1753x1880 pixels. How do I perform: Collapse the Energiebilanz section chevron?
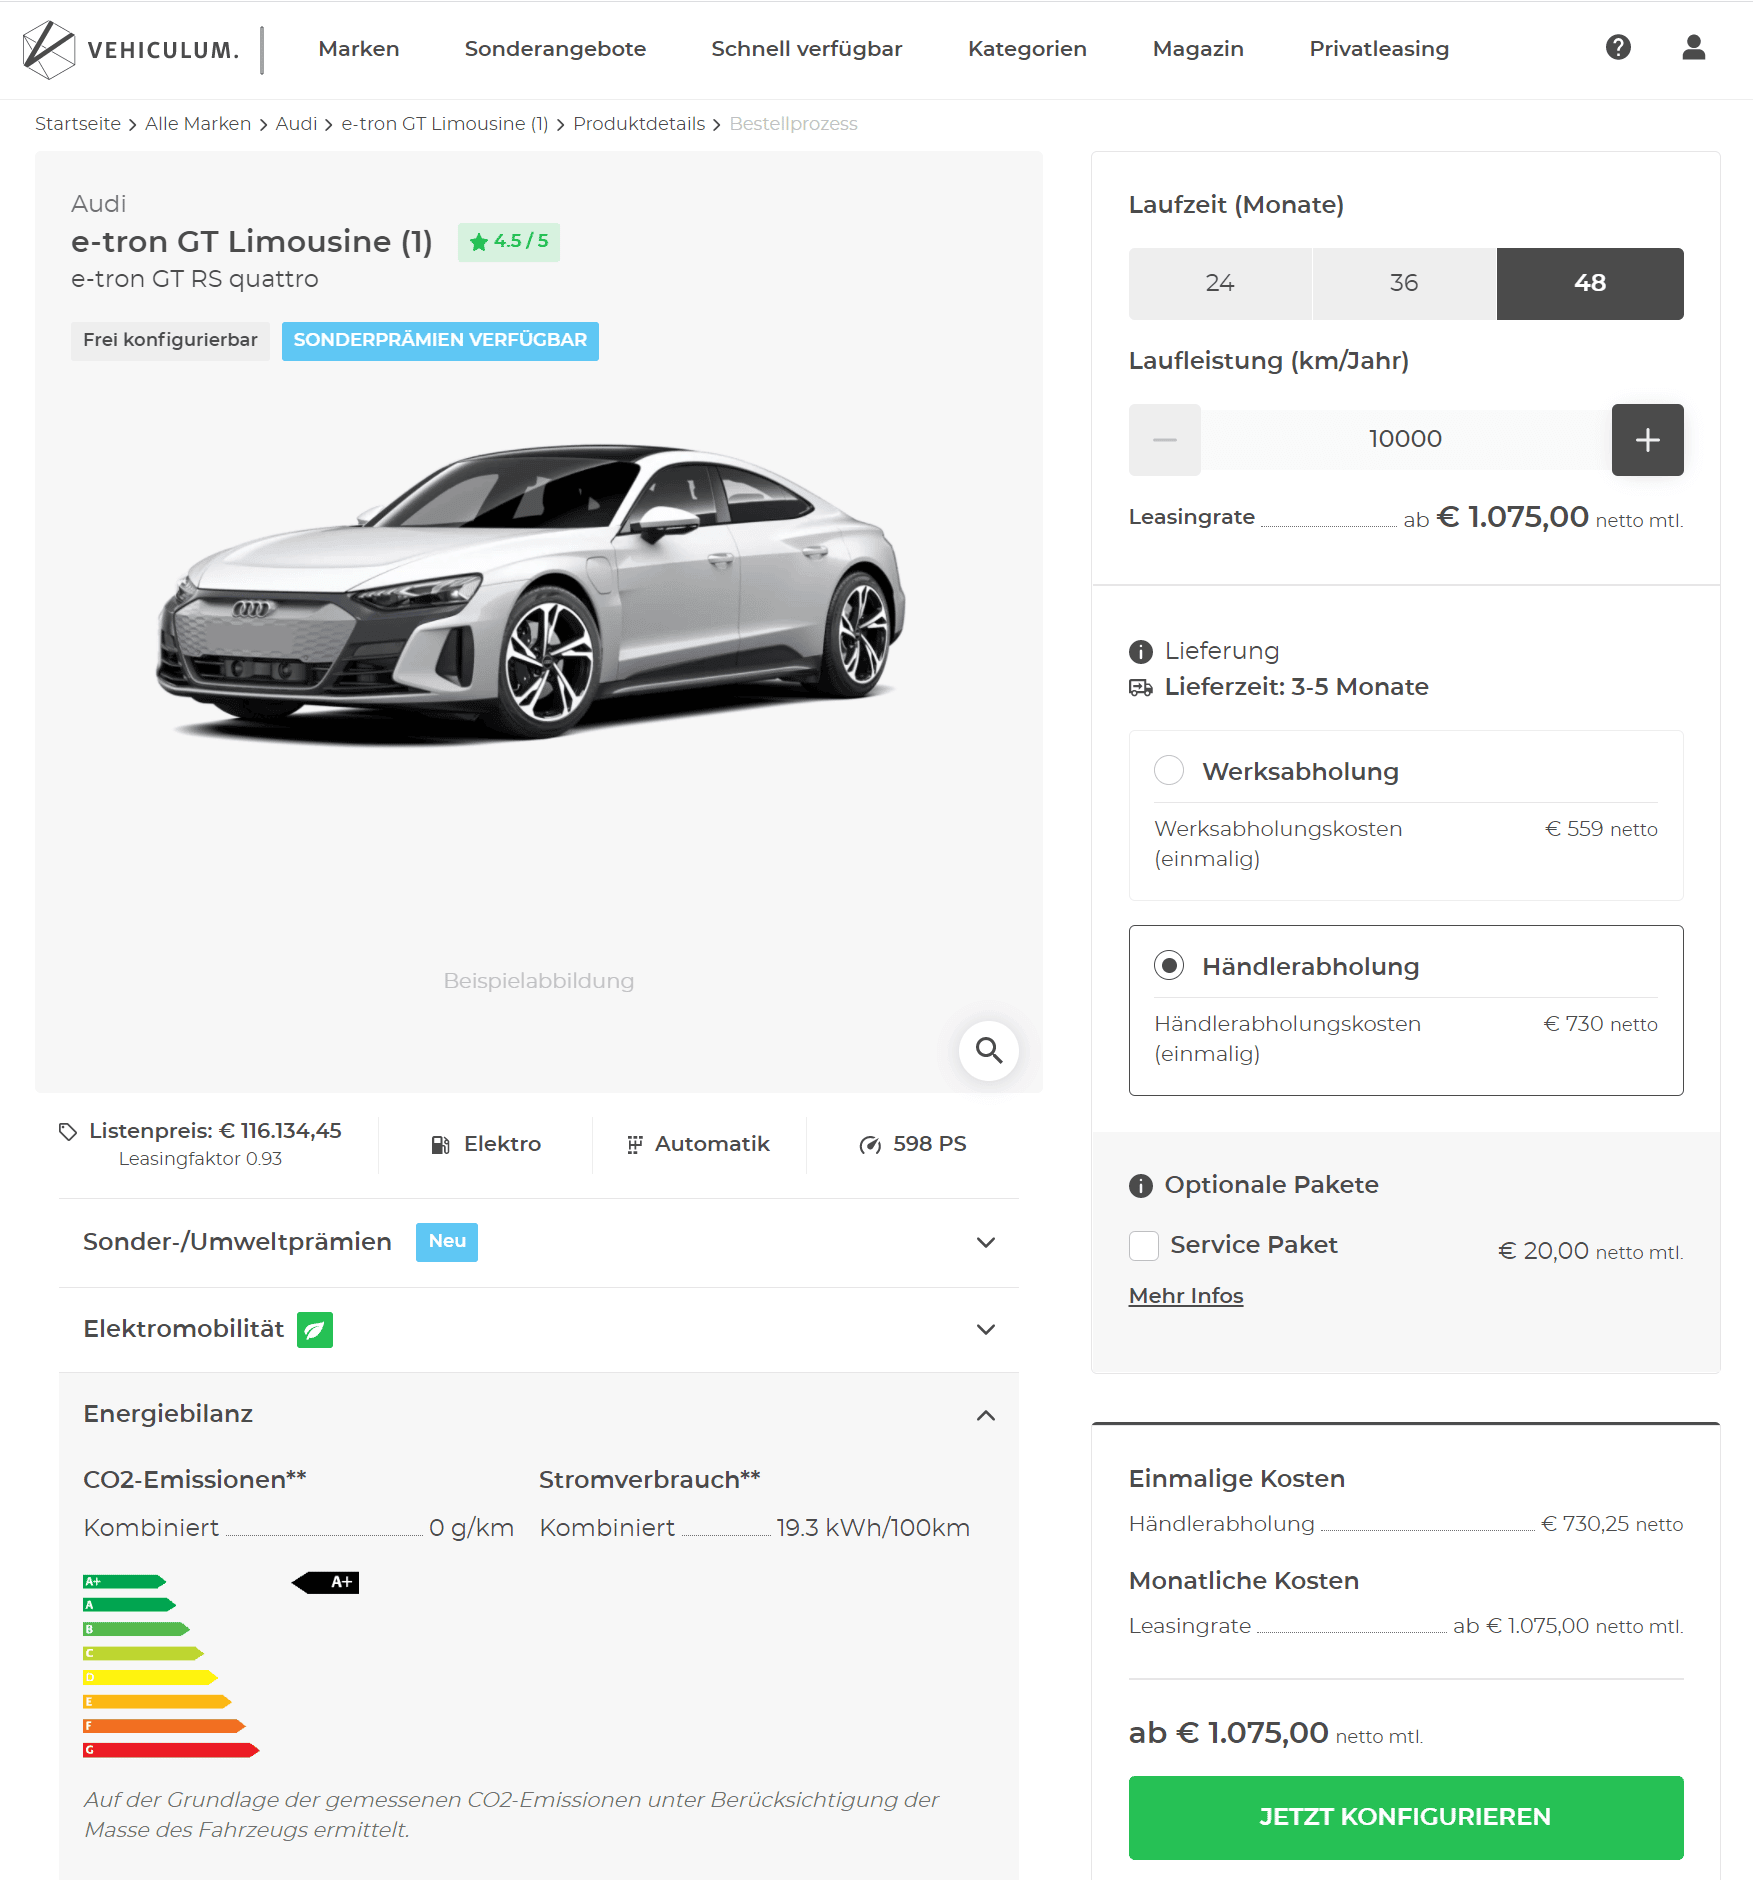click(x=986, y=1416)
